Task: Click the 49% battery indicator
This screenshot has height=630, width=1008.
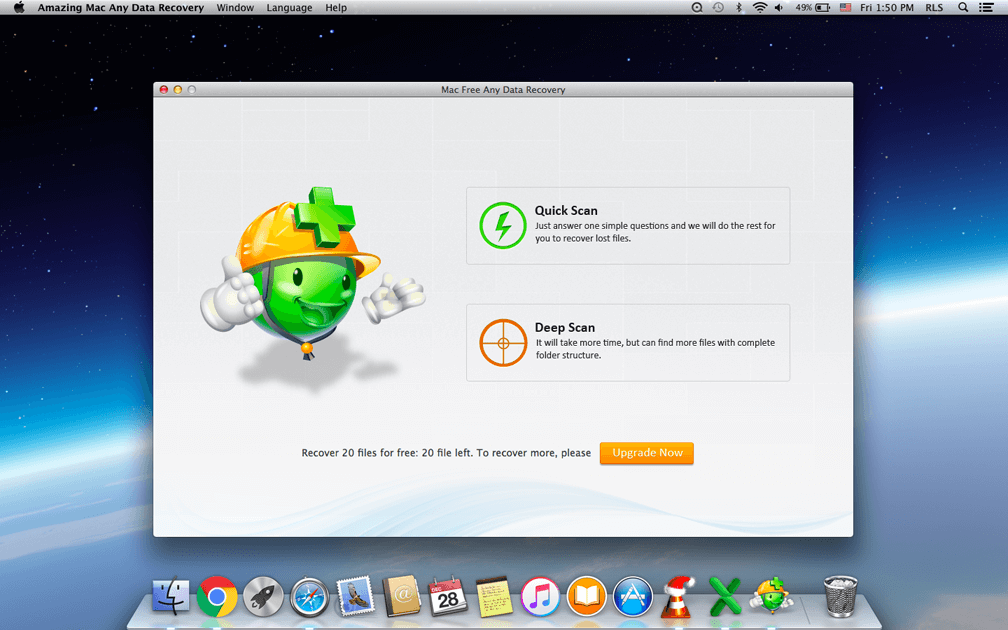Action: pyautogui.click(x=812, y=8)
